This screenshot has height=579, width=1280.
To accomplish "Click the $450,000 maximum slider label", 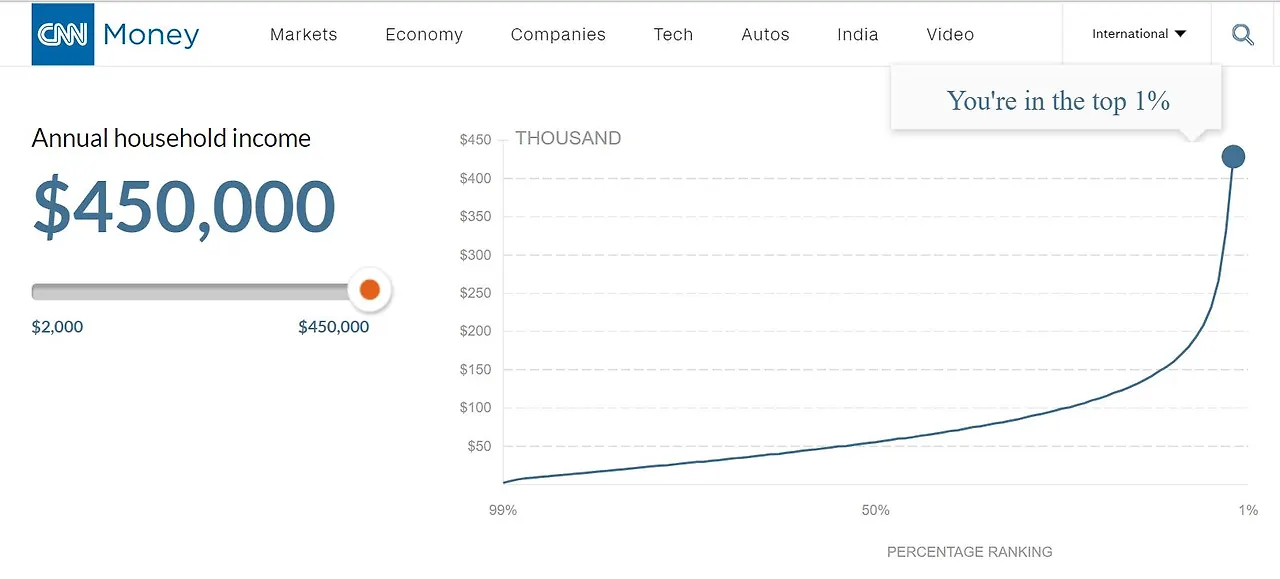I will tap(333, 327).
